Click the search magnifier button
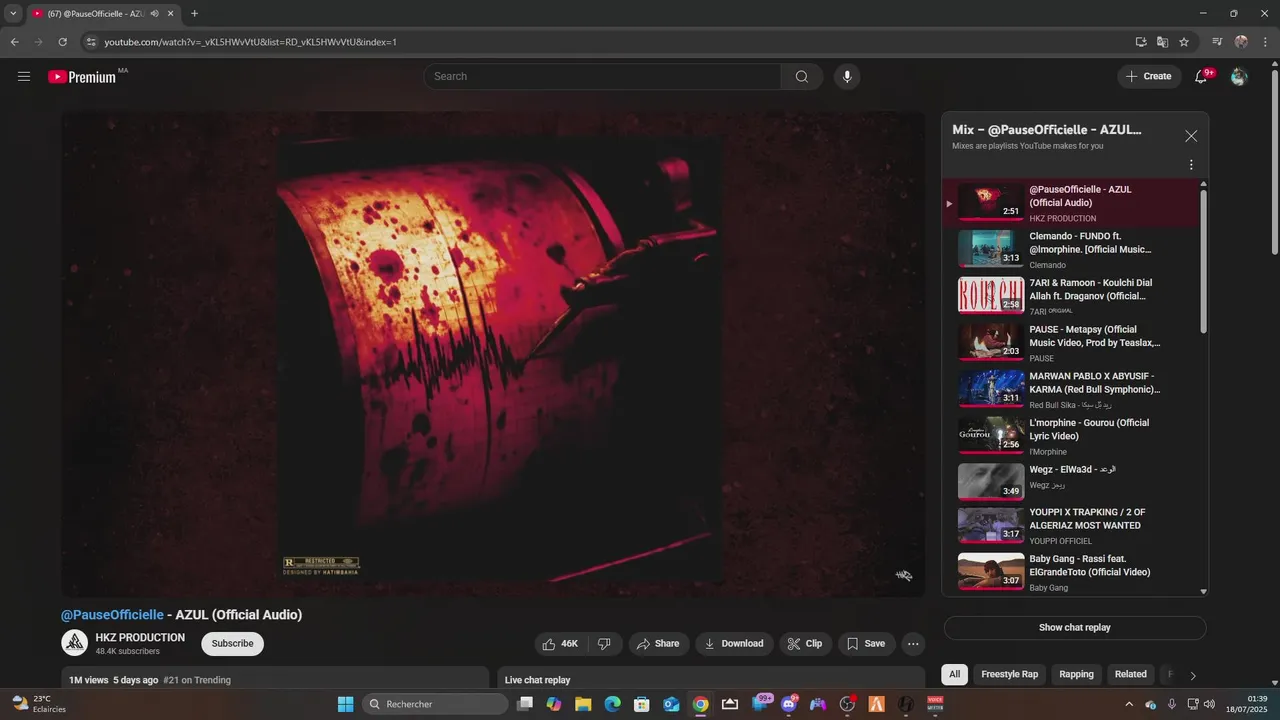This screenshot has height=720, width=1280. [802, 76]
